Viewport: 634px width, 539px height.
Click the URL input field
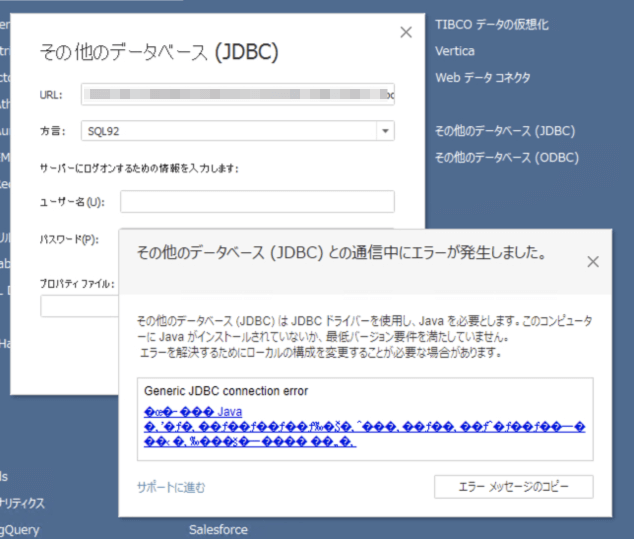point(238,95)
